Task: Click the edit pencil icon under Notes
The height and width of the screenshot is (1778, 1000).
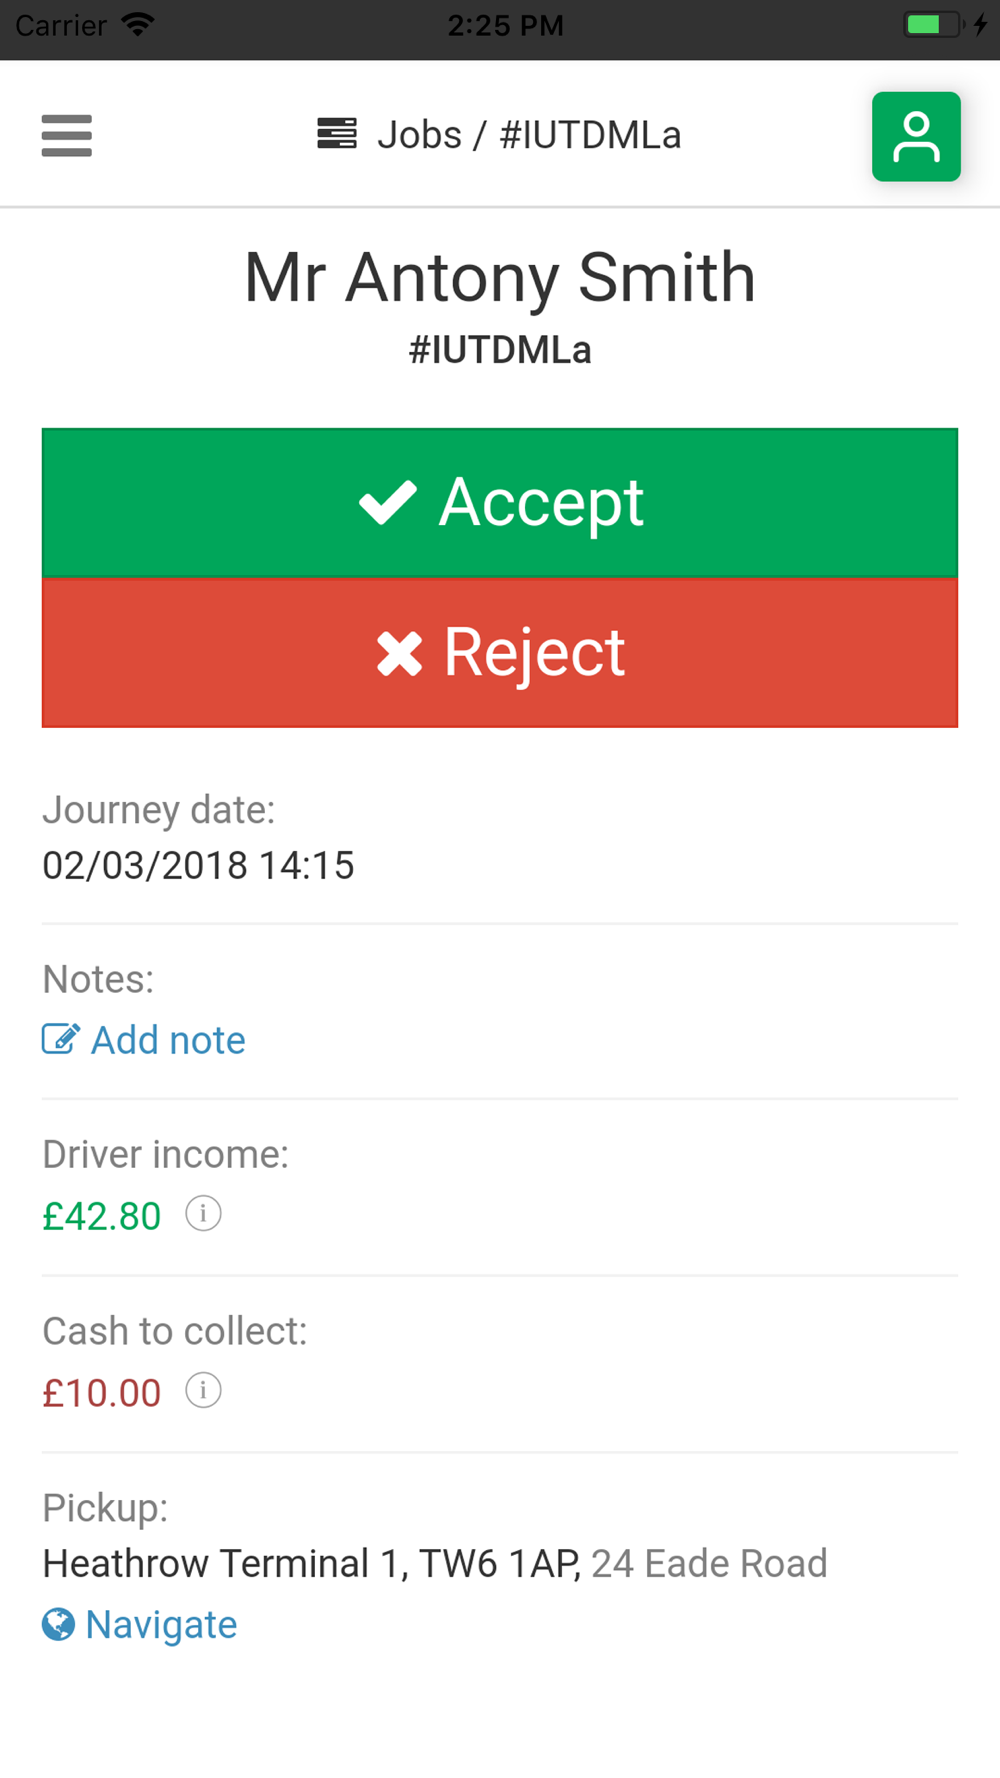Action: 60,1040
